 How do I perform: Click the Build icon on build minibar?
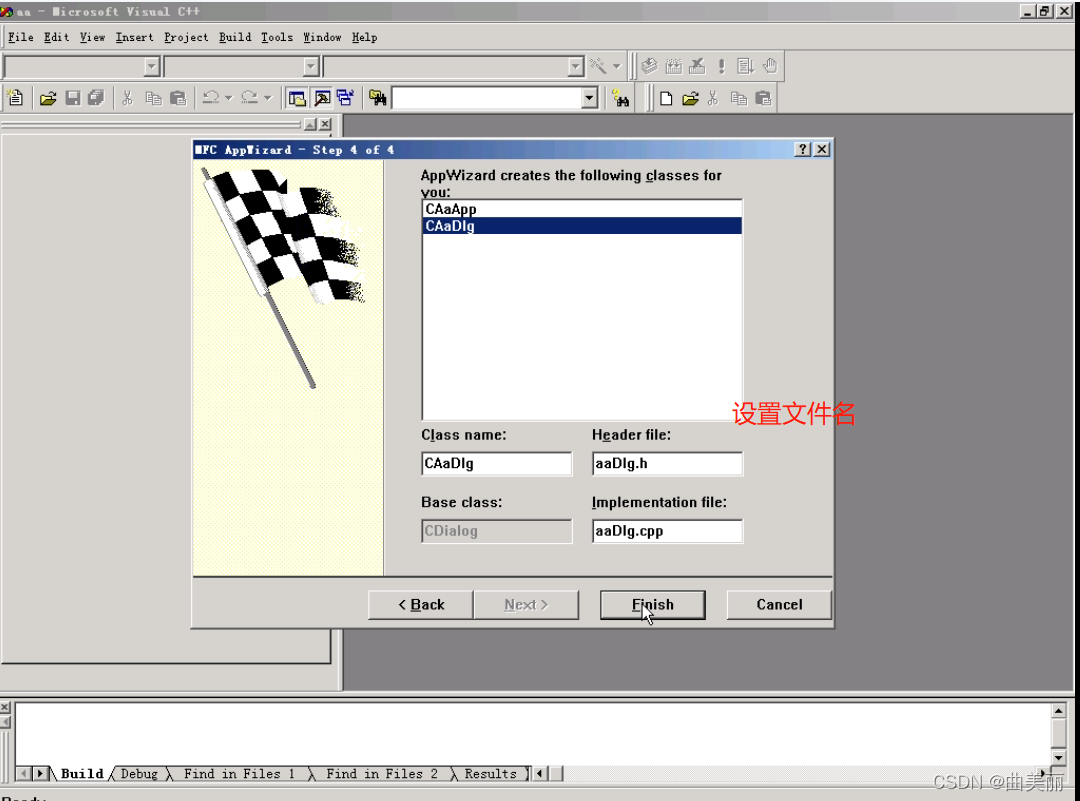click(674, 66)
